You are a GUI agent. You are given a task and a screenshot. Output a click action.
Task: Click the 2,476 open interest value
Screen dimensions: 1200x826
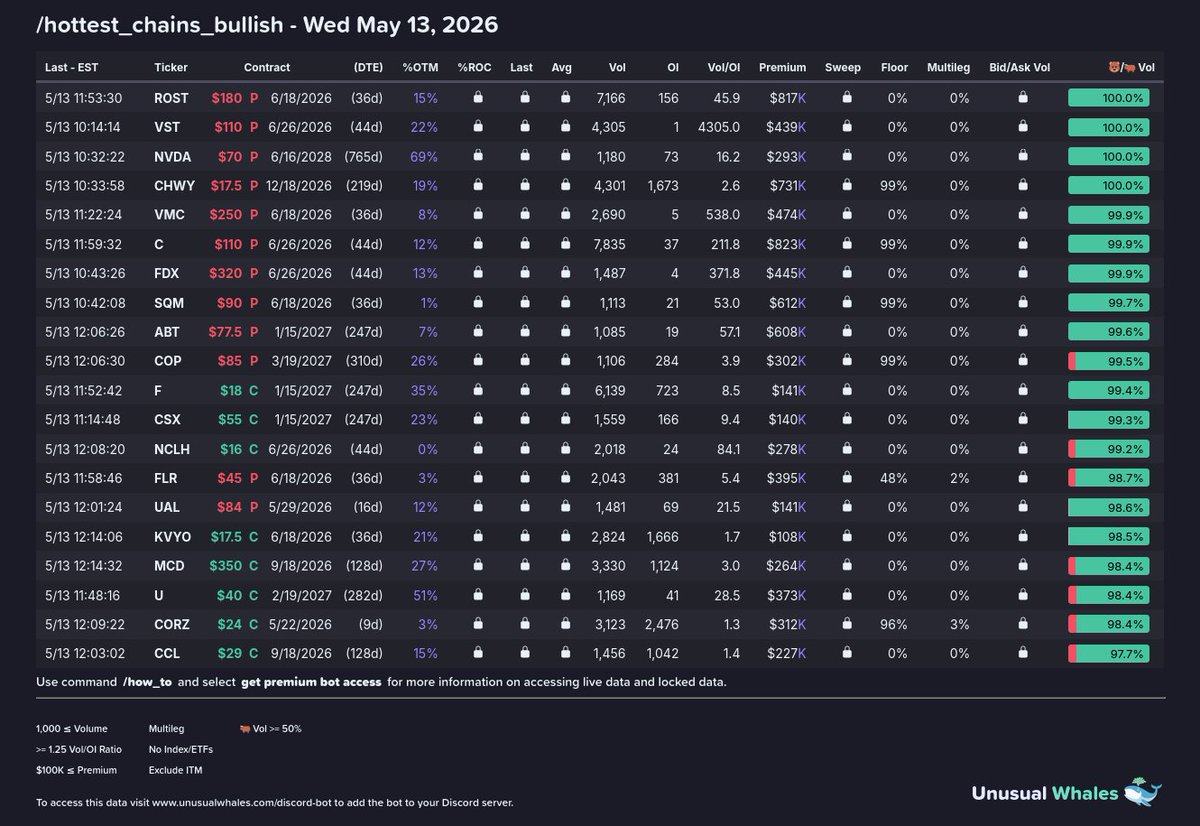click(x=663, y=623)
